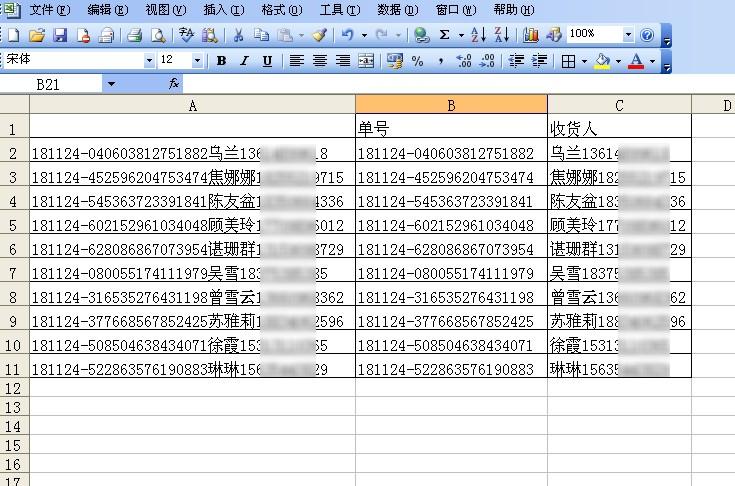Click the AutoSum sigma icon
735x486 pixels.
tap(445, 35)
